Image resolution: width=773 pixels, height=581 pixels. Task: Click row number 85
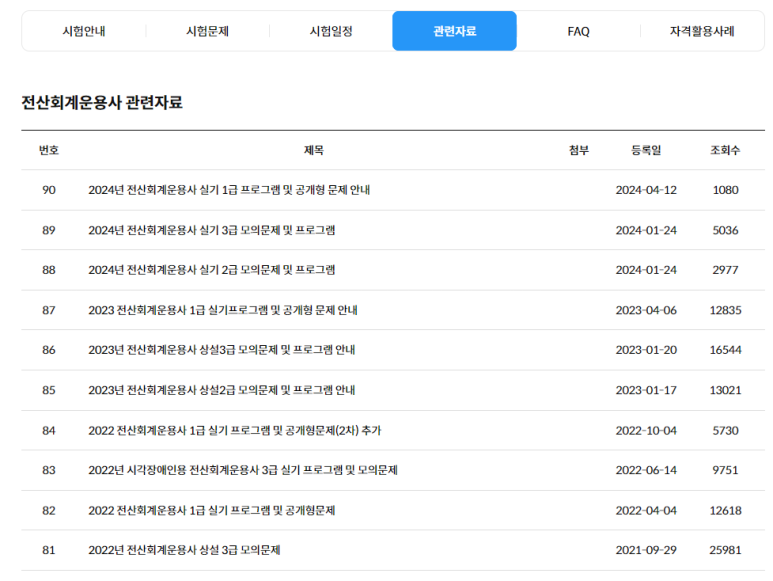[49, 390]
